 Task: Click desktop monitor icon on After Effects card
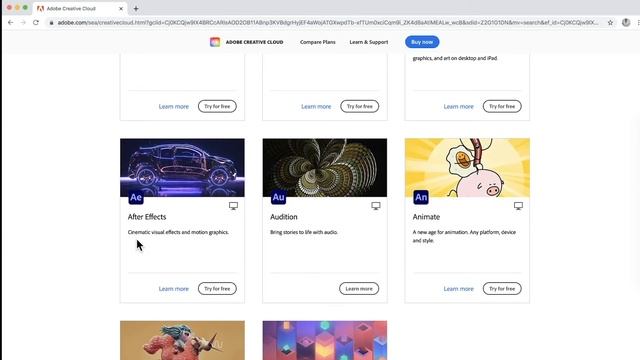pos(233,206)
